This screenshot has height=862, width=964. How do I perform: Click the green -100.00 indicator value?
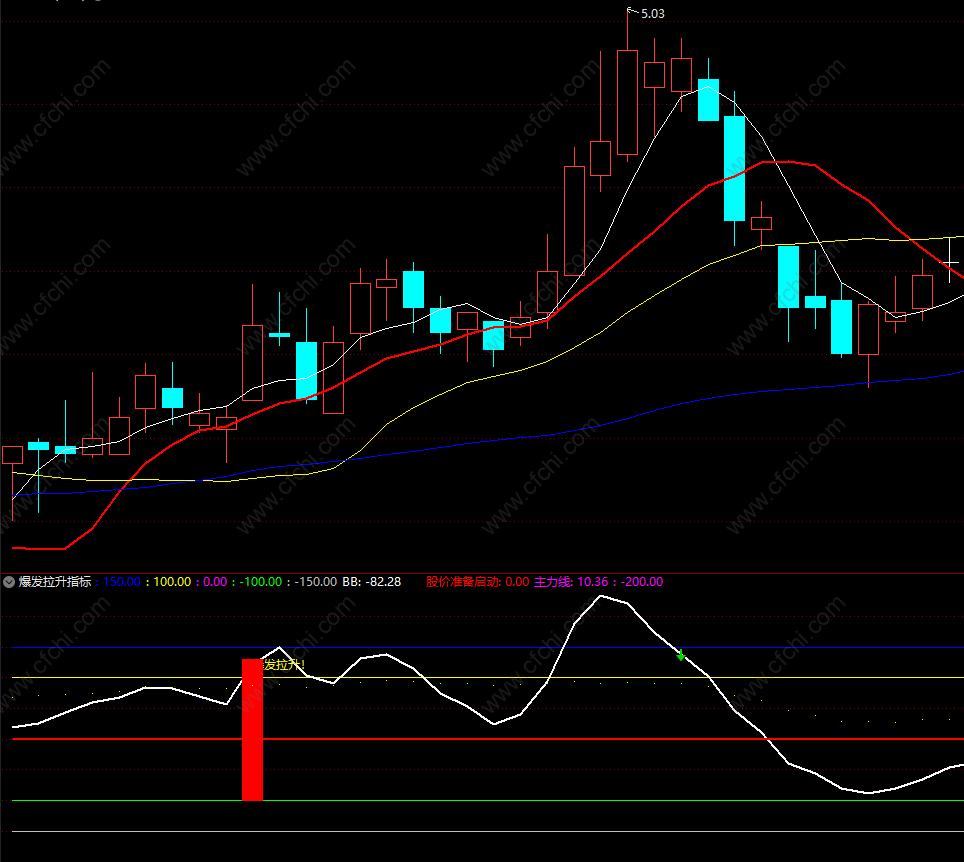pyautogui.click(x=261, y=582)
